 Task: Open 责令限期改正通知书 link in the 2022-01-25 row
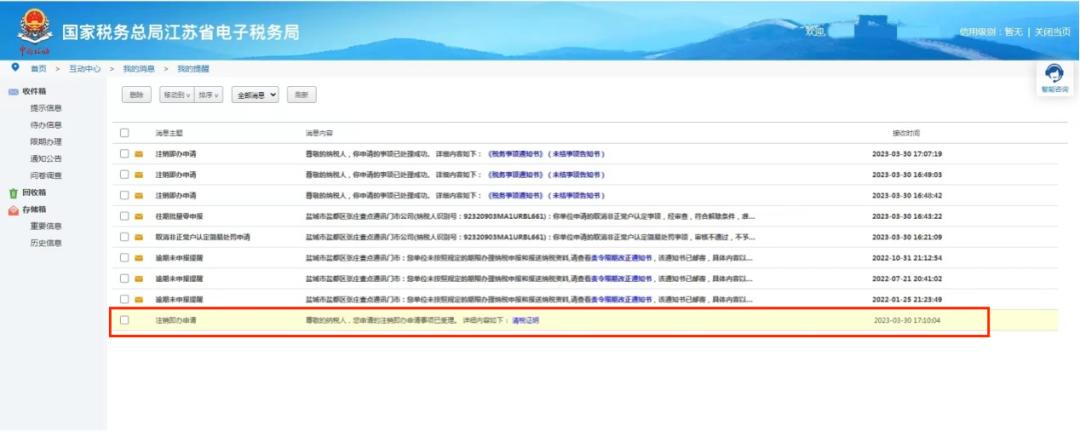621,299
